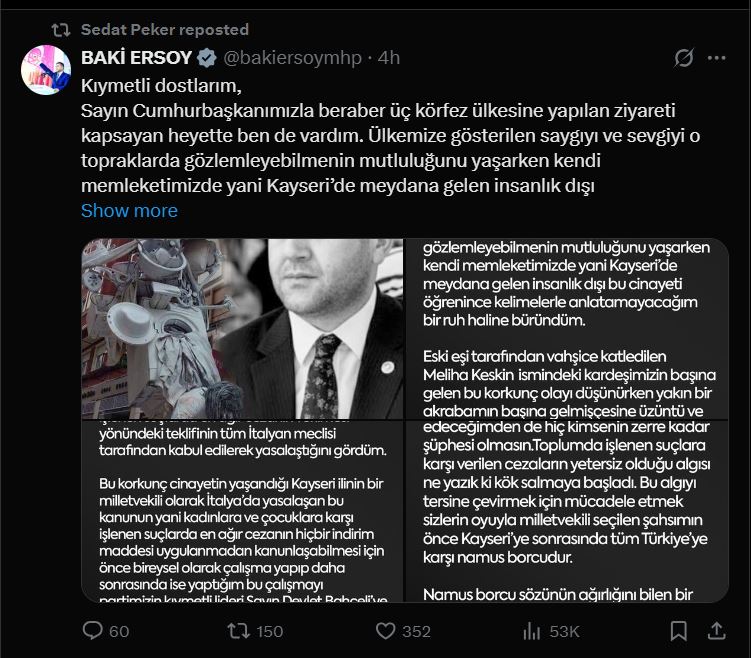Click the 4h post timestamp
751x658 pixels.
pos(388,58)
